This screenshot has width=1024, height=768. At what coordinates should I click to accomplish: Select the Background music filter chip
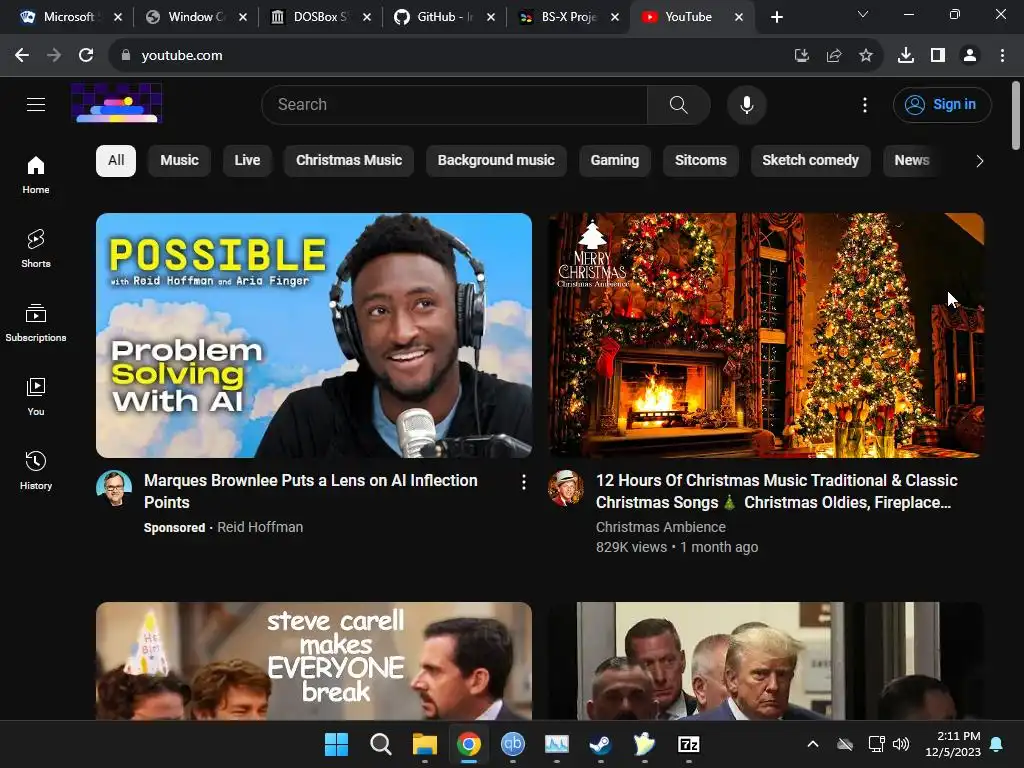(496, 161)
